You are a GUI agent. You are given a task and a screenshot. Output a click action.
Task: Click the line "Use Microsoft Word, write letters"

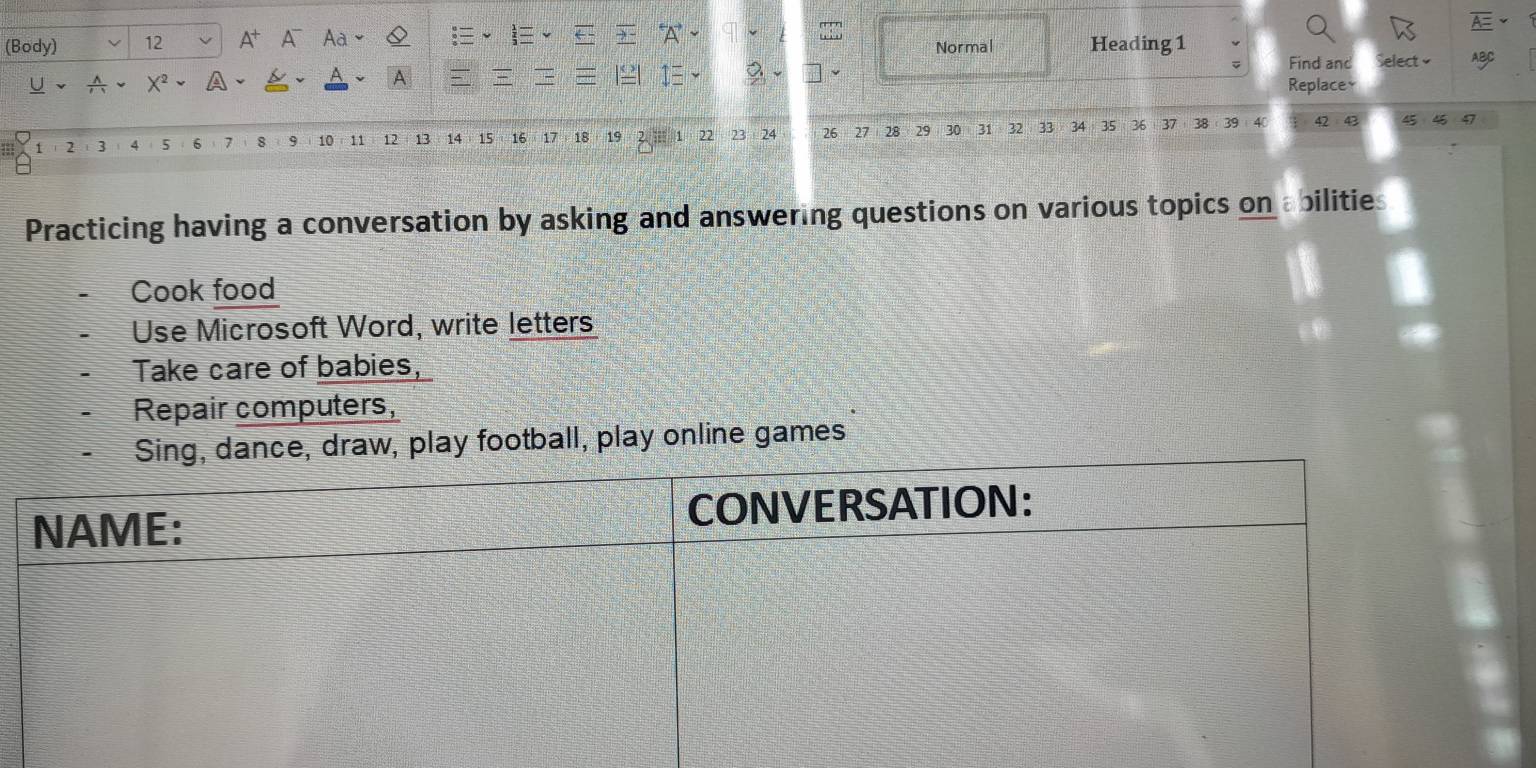(363, 326)
